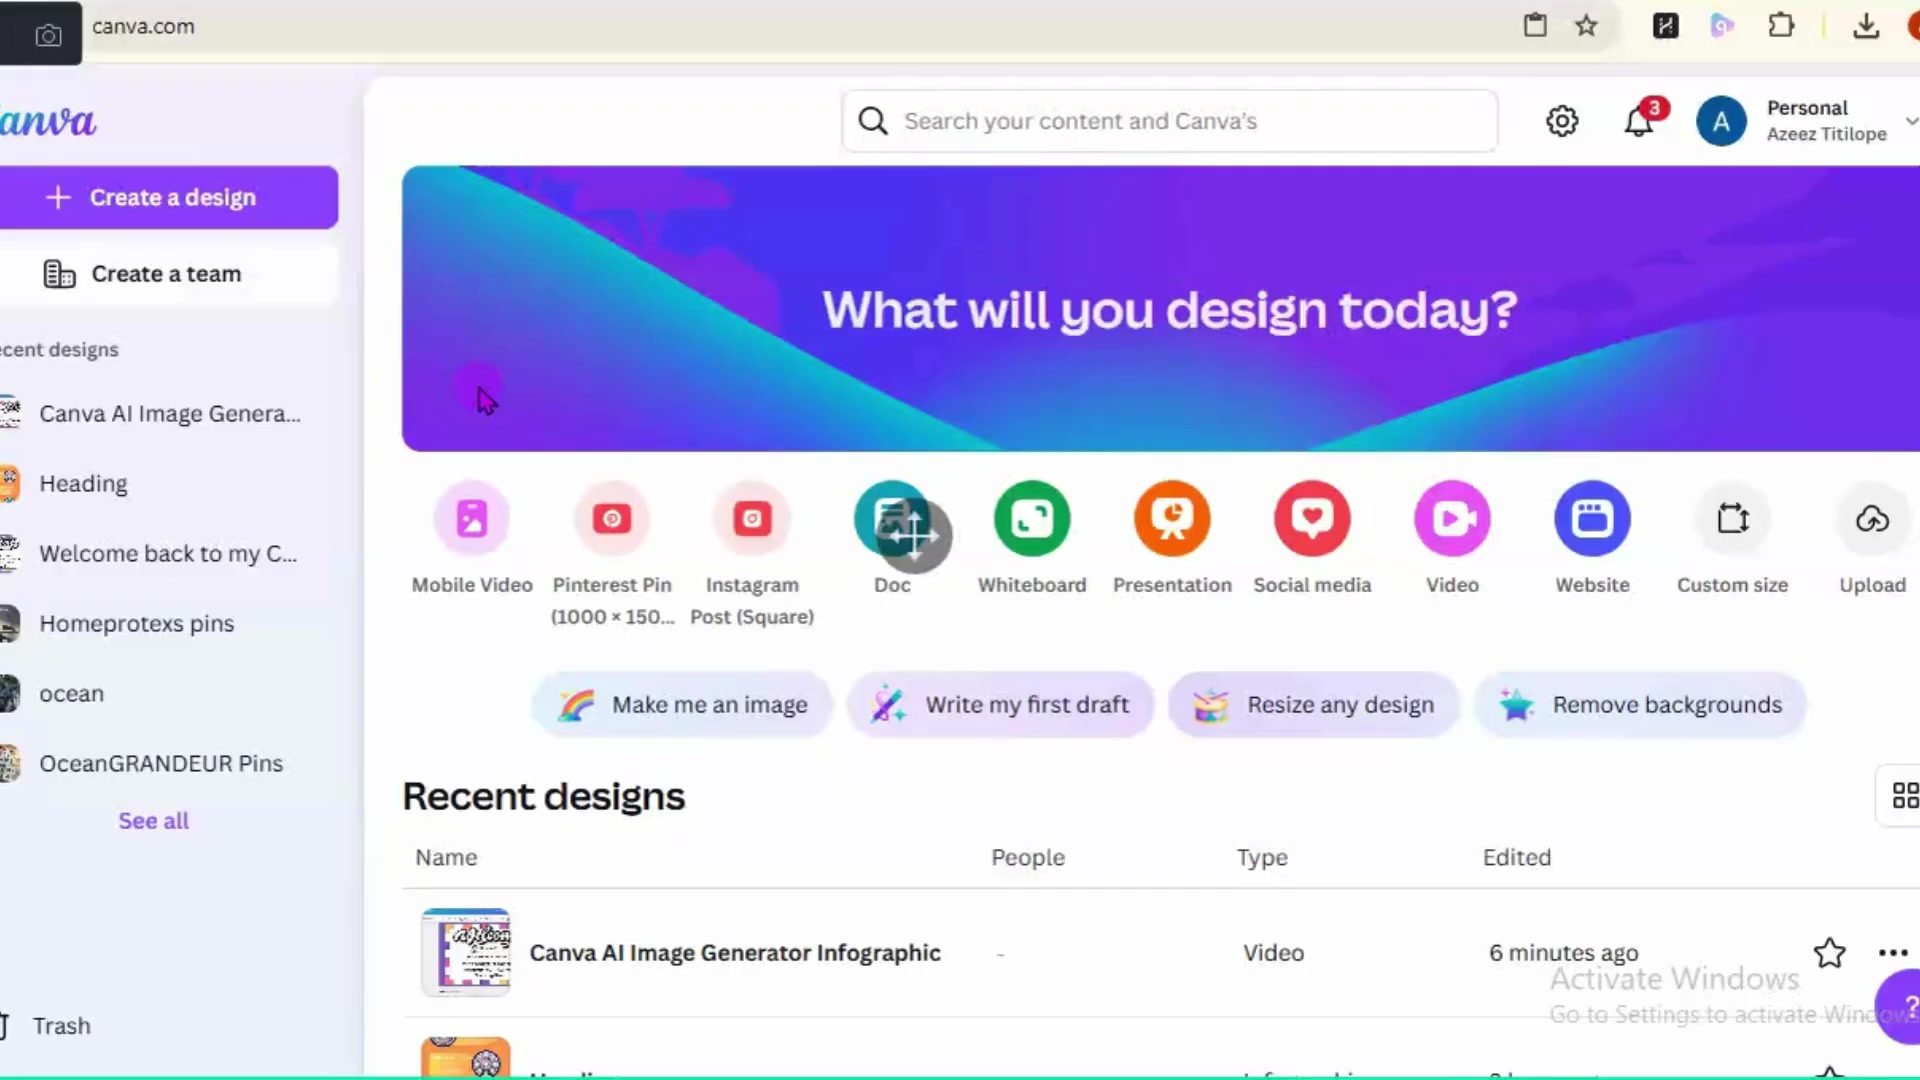
Task: Click the Canva logo
Action: coord(48,121)
